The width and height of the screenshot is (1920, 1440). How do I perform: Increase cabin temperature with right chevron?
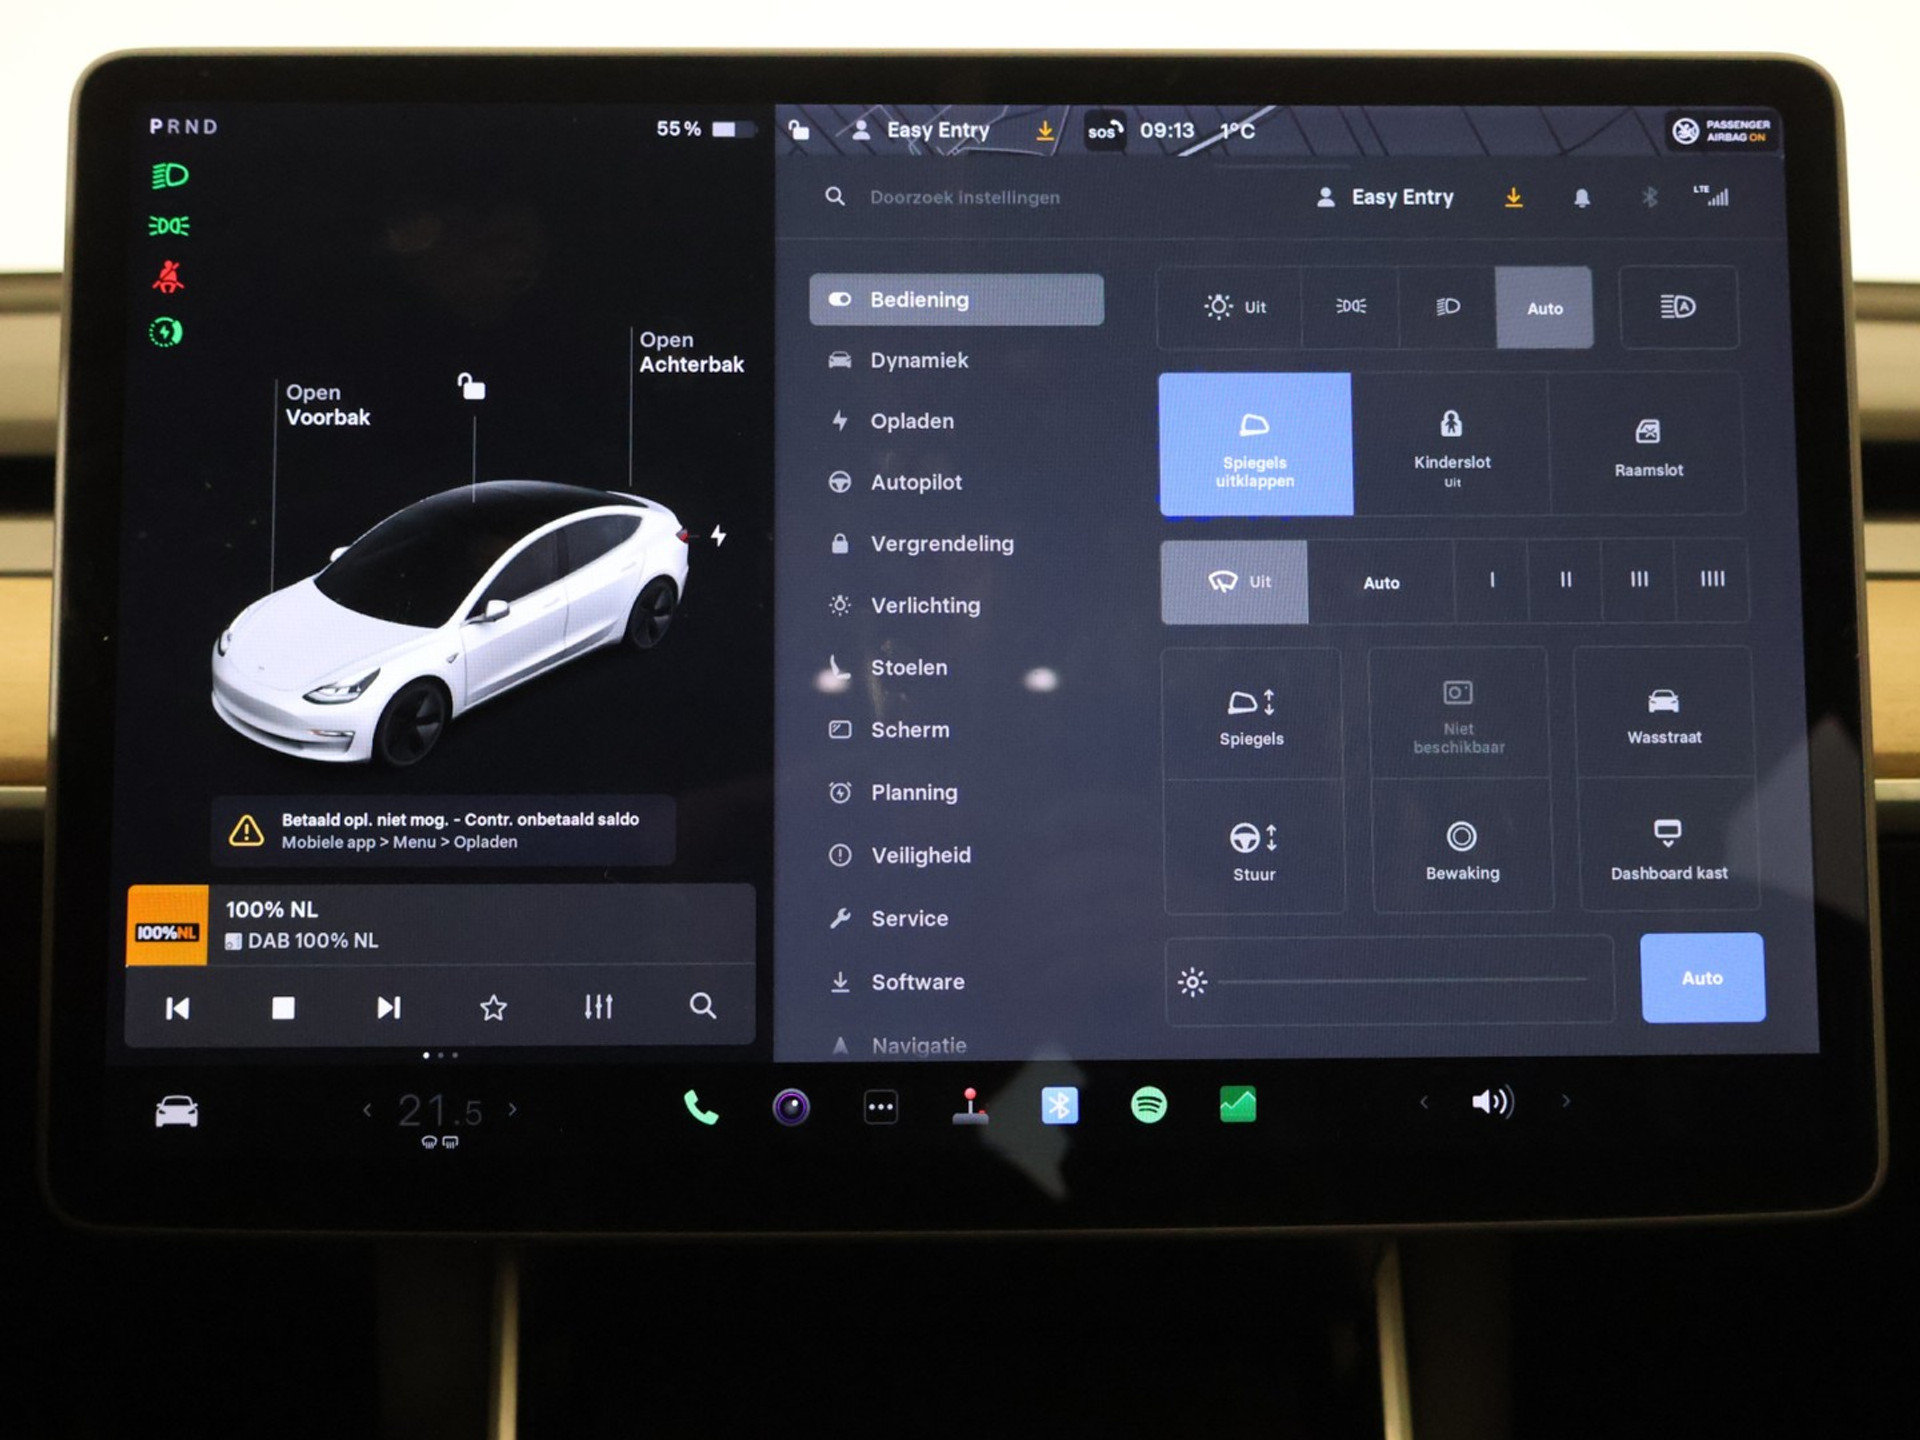pos(513,1109)
